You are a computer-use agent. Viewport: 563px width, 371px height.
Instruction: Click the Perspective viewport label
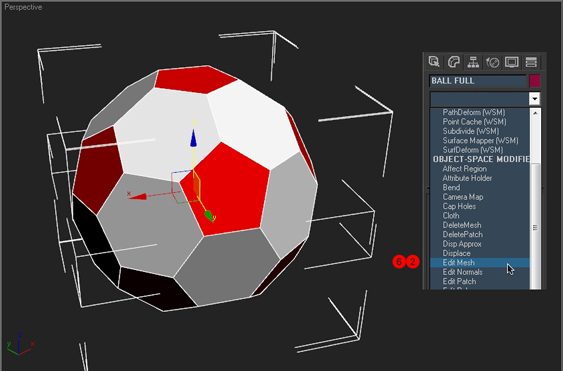click(x=23, y=7)
